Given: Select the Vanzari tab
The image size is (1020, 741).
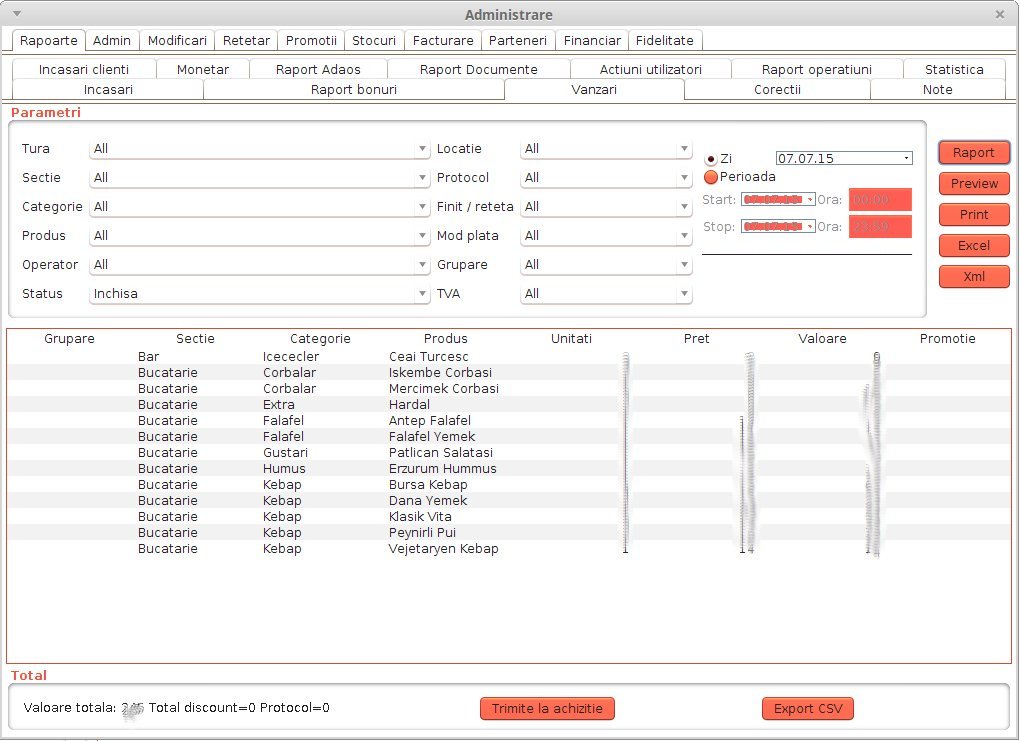Looking at the screenshot, I should point(594,90).
